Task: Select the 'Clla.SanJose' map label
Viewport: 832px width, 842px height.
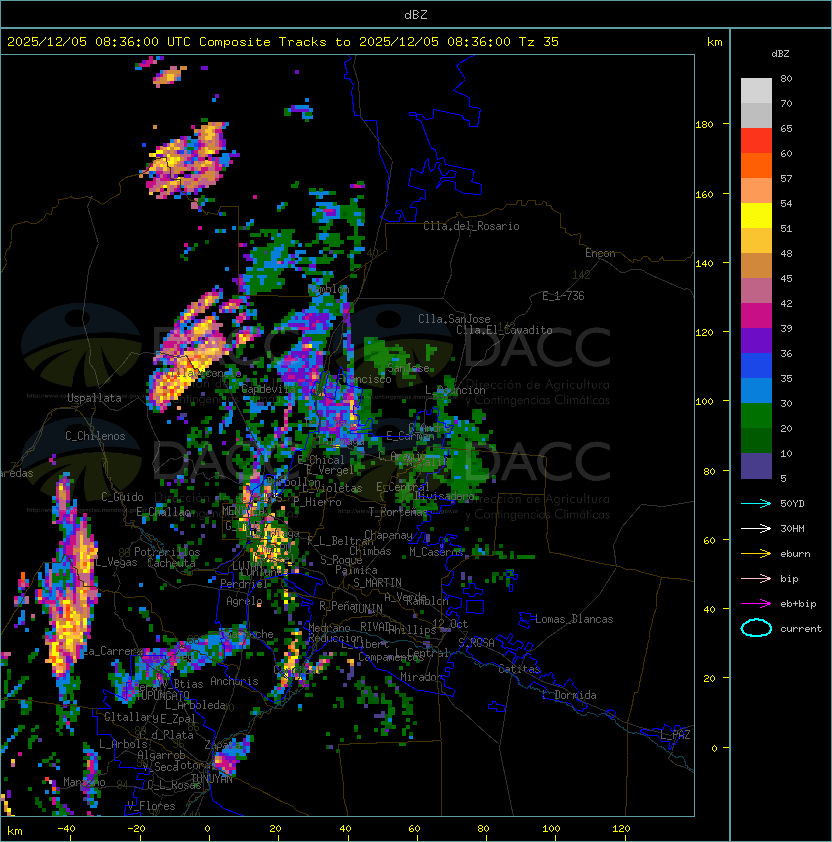Action: click(454, 319)
